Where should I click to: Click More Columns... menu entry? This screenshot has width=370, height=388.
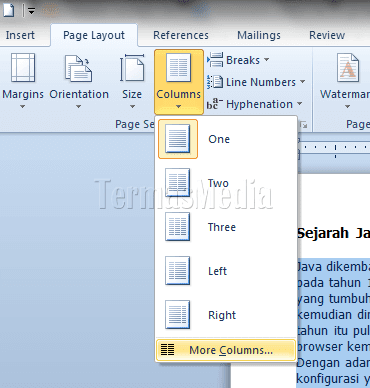[x=226, y=350]
